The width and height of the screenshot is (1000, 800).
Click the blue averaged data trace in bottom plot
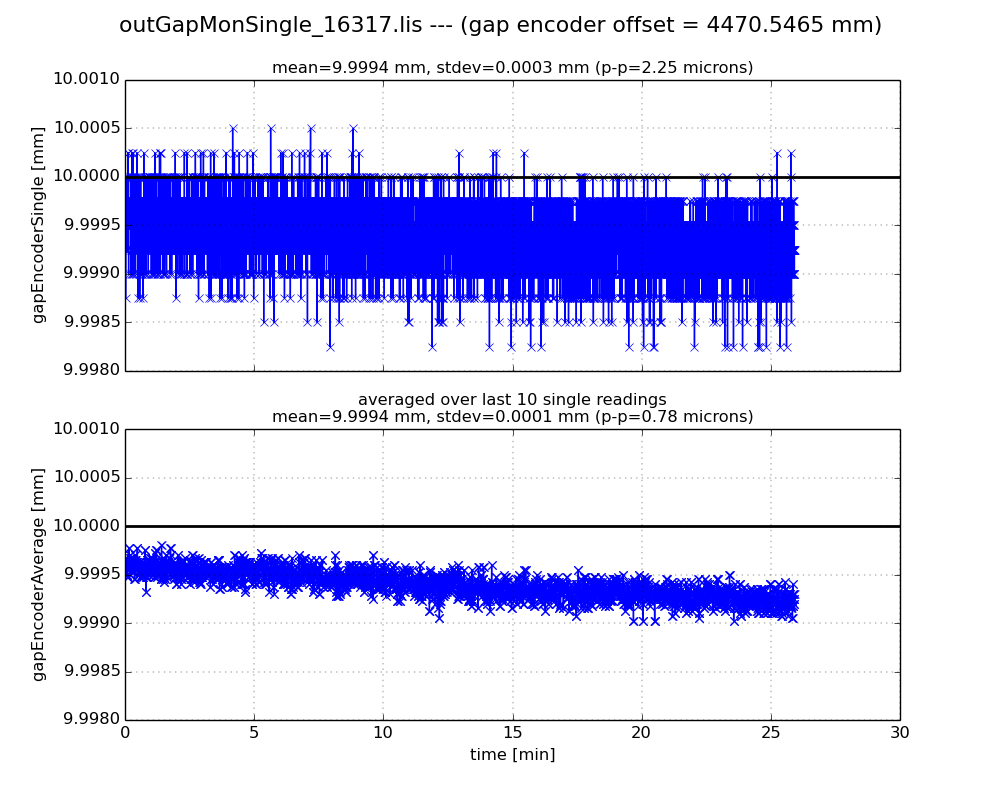[x=450, y=583]
